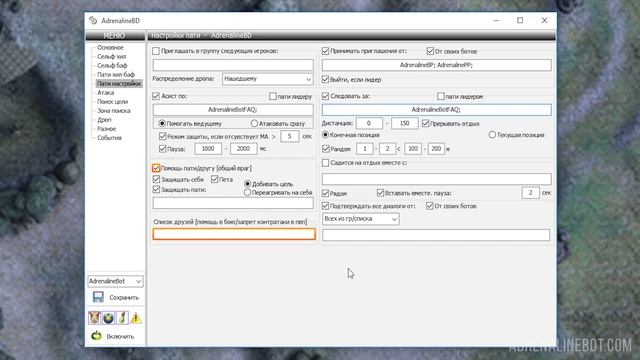The image size is (640, 360).
Task: Click the friends list input field
Action: [234, 234]
